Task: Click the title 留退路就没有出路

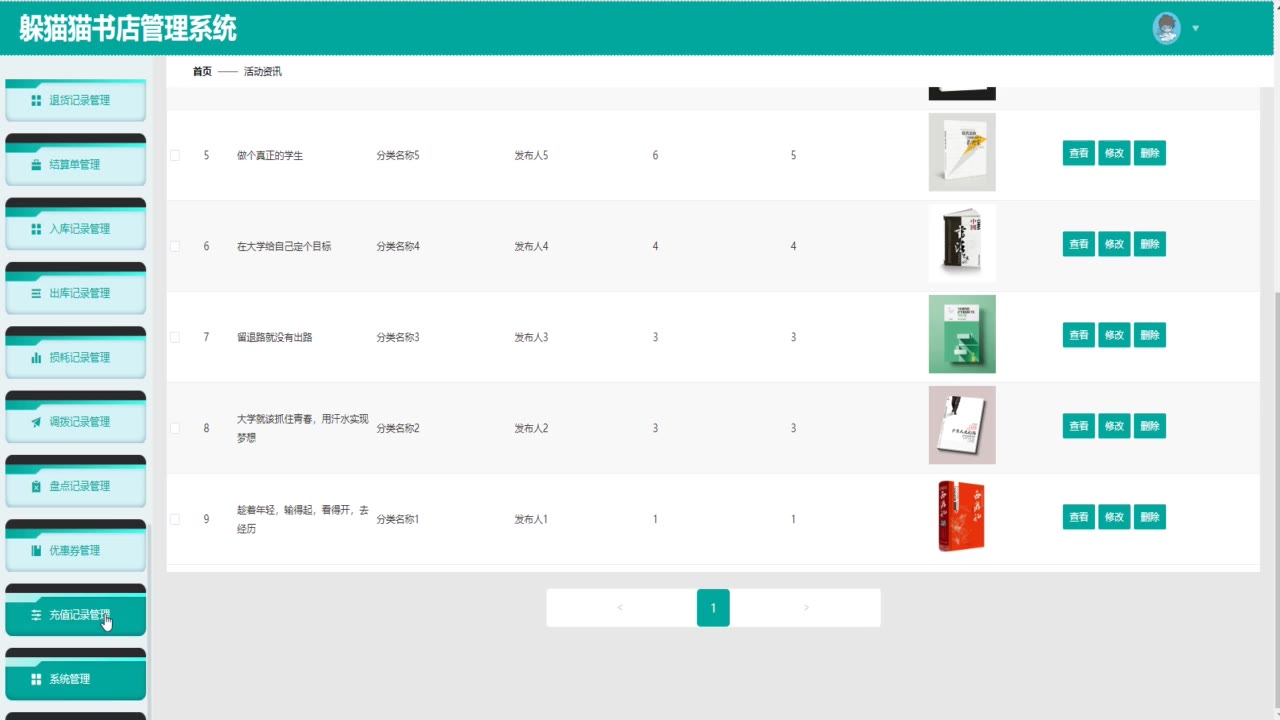Action: coord(274,337)
